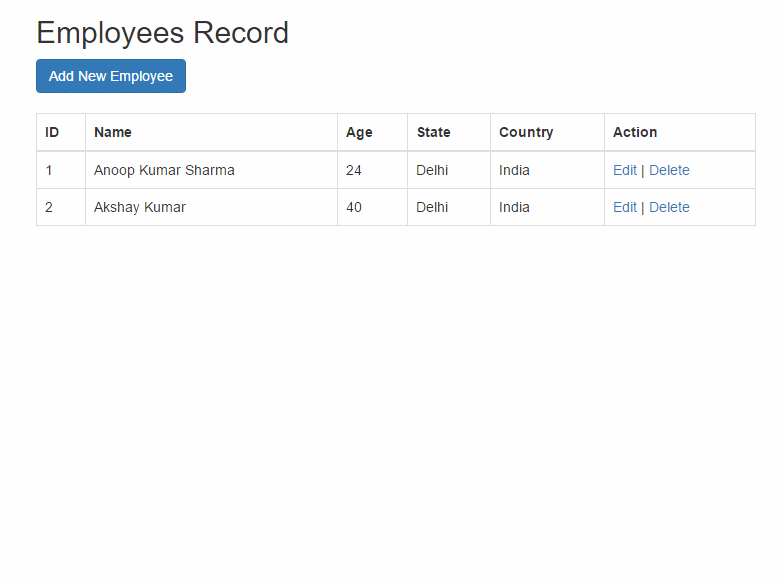
Task: Click the age cell showing 24
Action: pyautogui.click(x=354, y=170)
